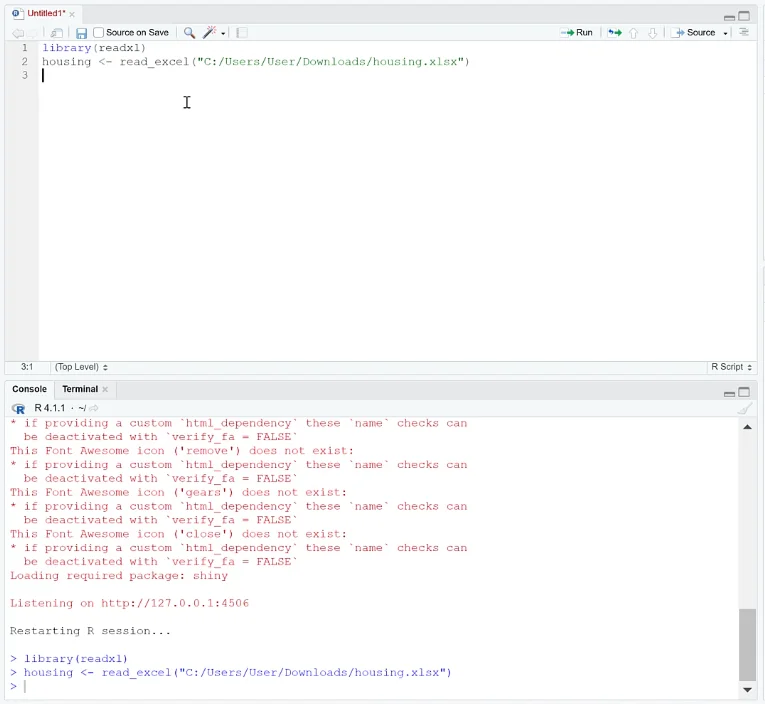Click R 4.1.1 version label
765x704 pixels.
49,408
